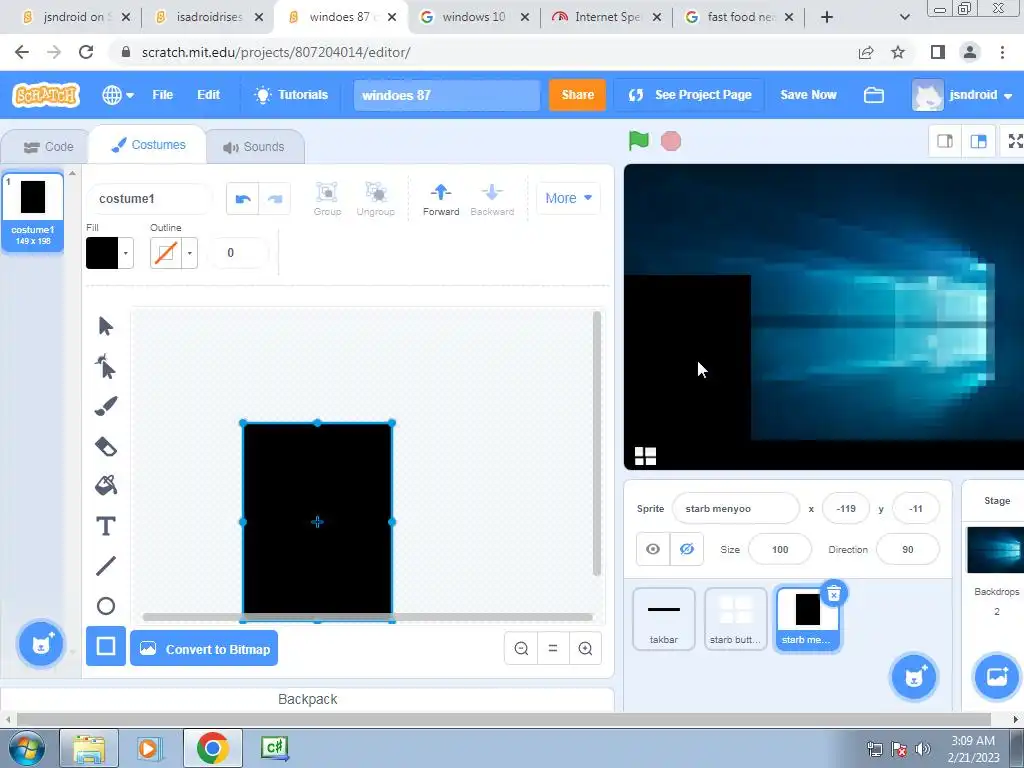
Task: Open language globe dropdown
Action: pyautogui.click(x=118, y=95)
